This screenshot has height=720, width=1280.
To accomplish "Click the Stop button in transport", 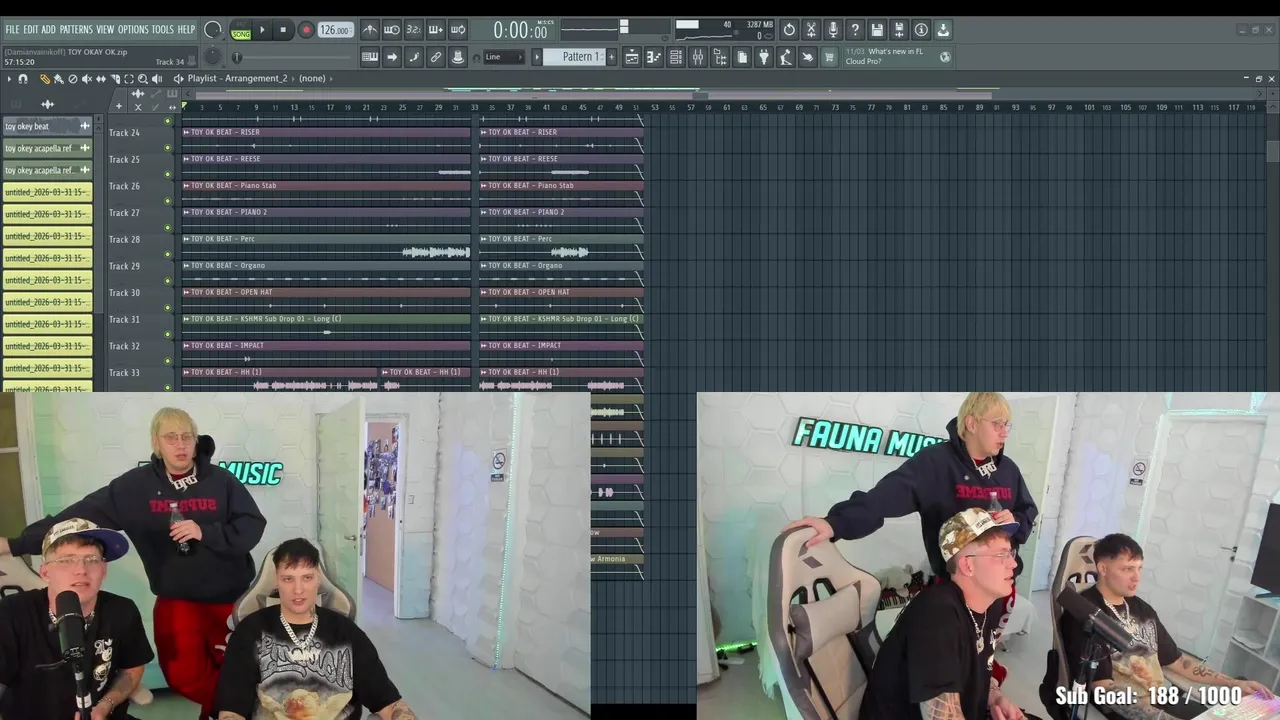I will tap(283, 30).
